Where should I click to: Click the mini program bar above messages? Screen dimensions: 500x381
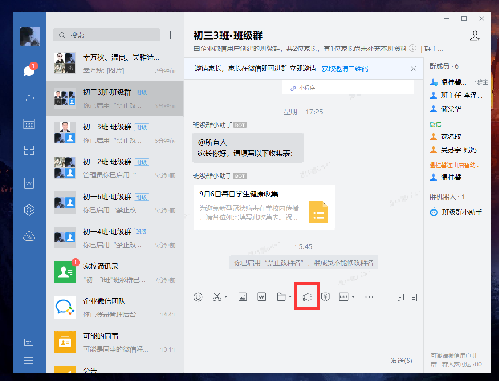[x=348, y=88]
